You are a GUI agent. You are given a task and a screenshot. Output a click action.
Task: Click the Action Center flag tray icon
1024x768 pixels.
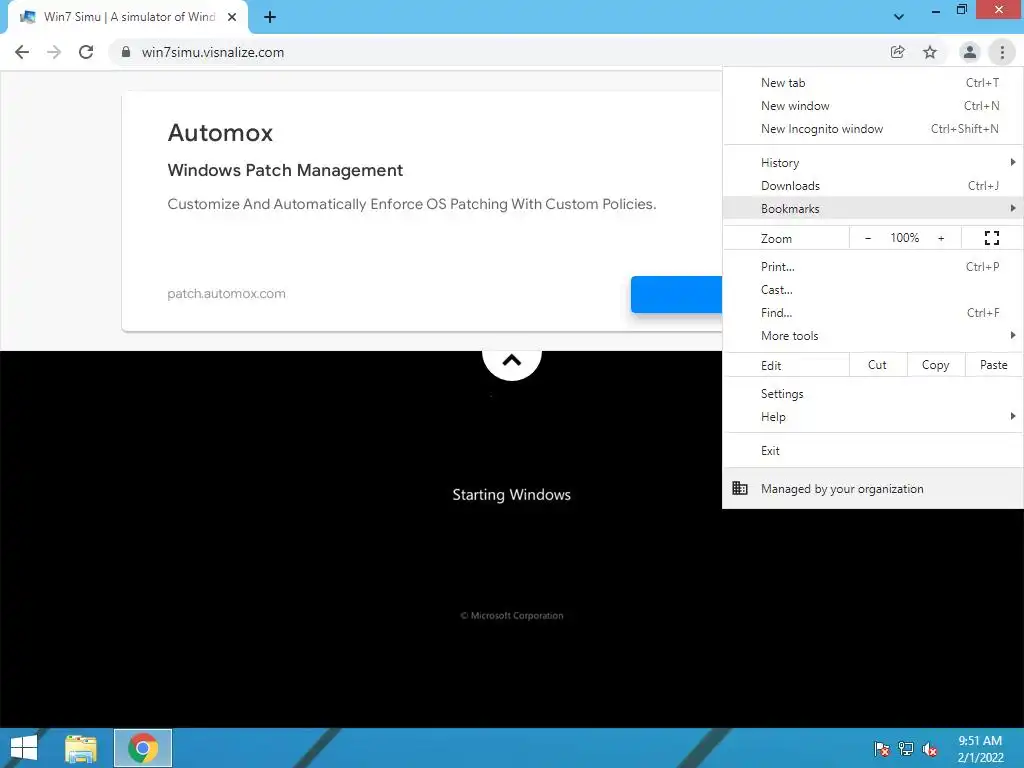coord(882,748)
